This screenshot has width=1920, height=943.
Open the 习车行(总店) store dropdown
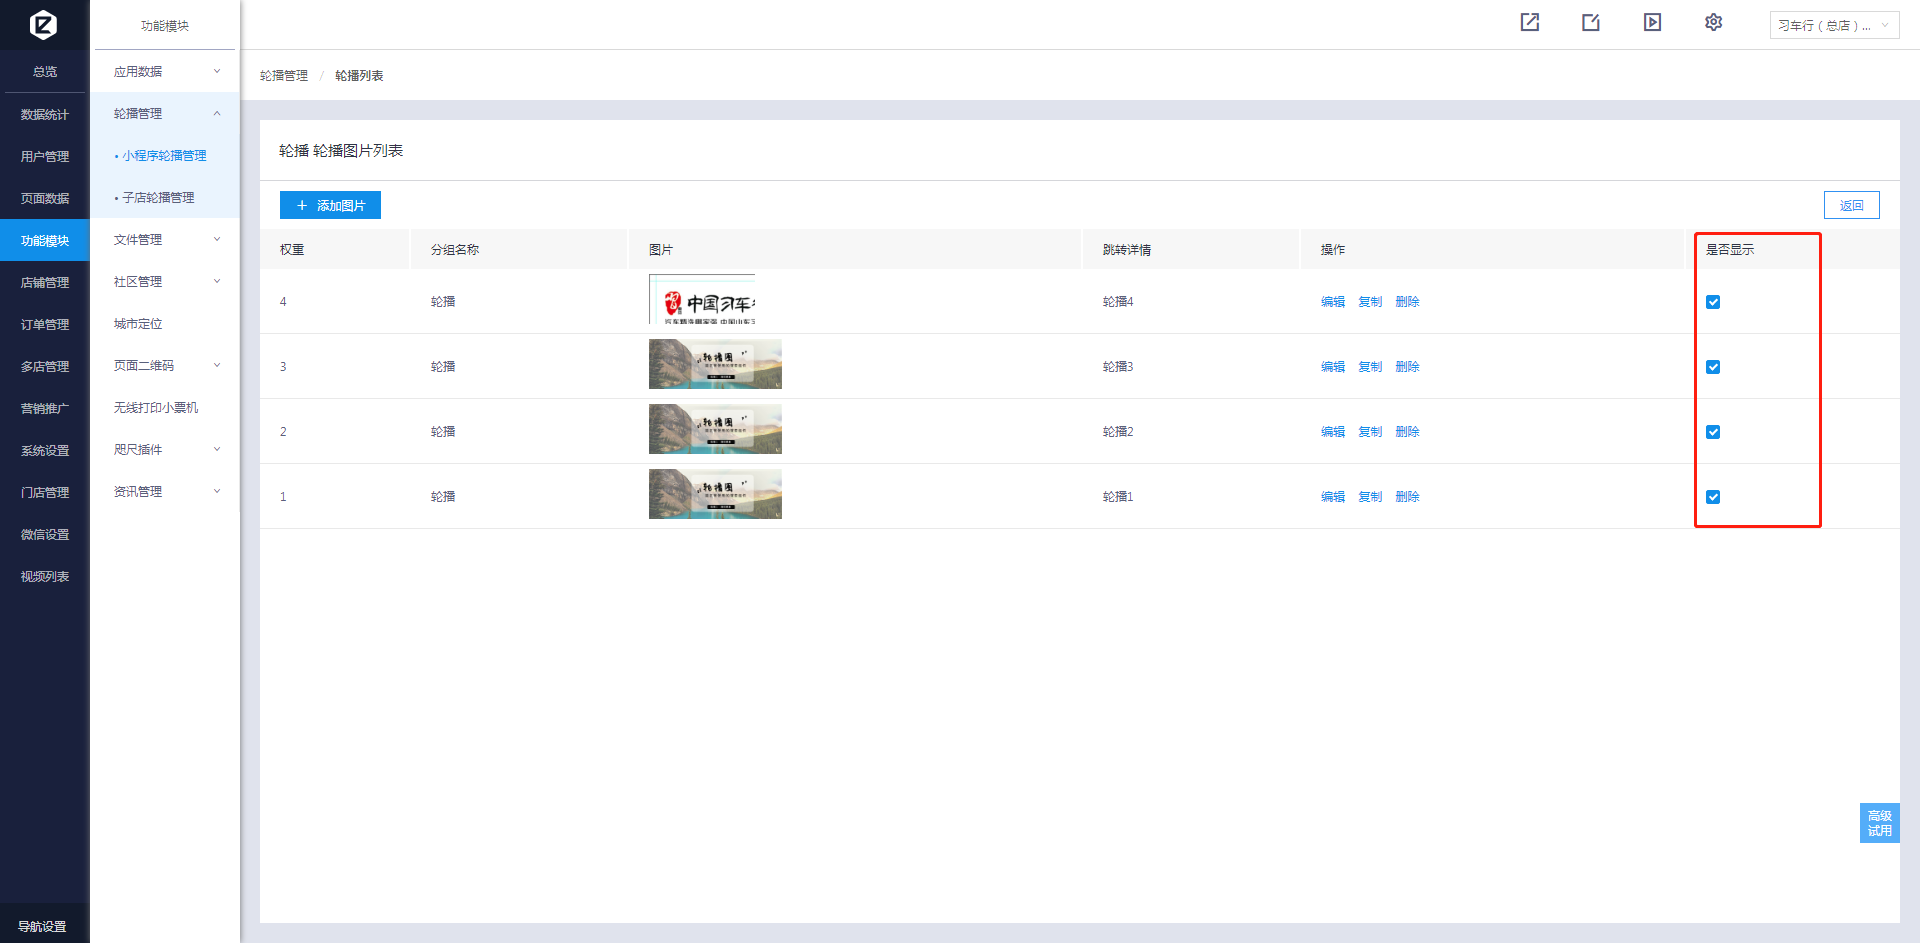click(x=1834, y=25)
